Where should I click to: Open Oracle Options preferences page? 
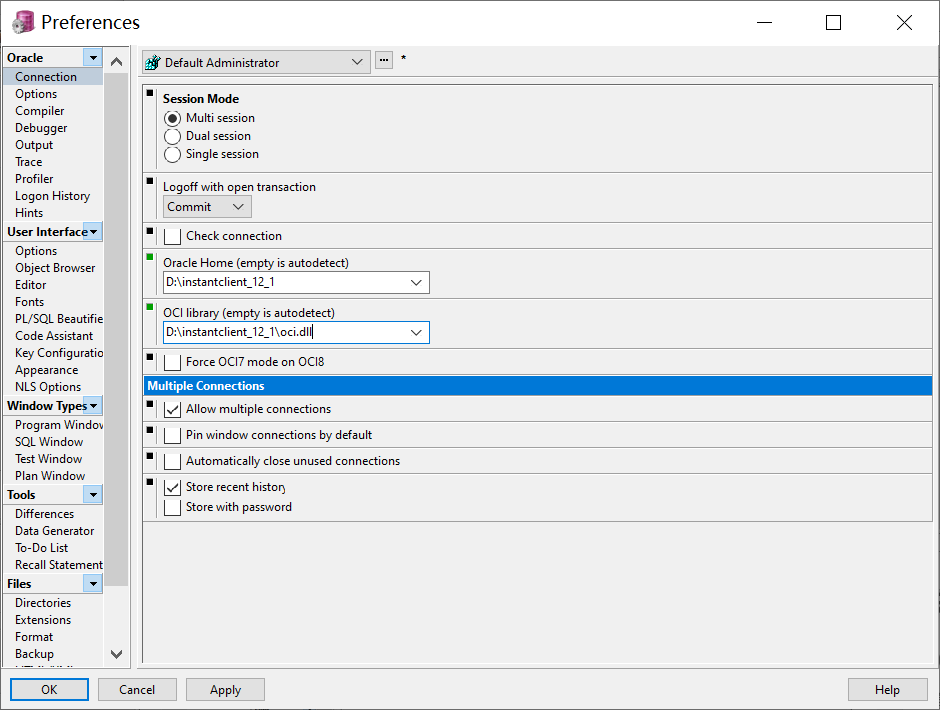pos(36,94)
